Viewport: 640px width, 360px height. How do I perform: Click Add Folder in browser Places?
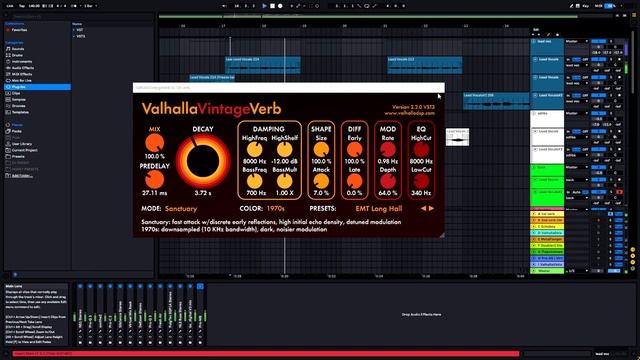pyautogui.click(x=22, y=176)
